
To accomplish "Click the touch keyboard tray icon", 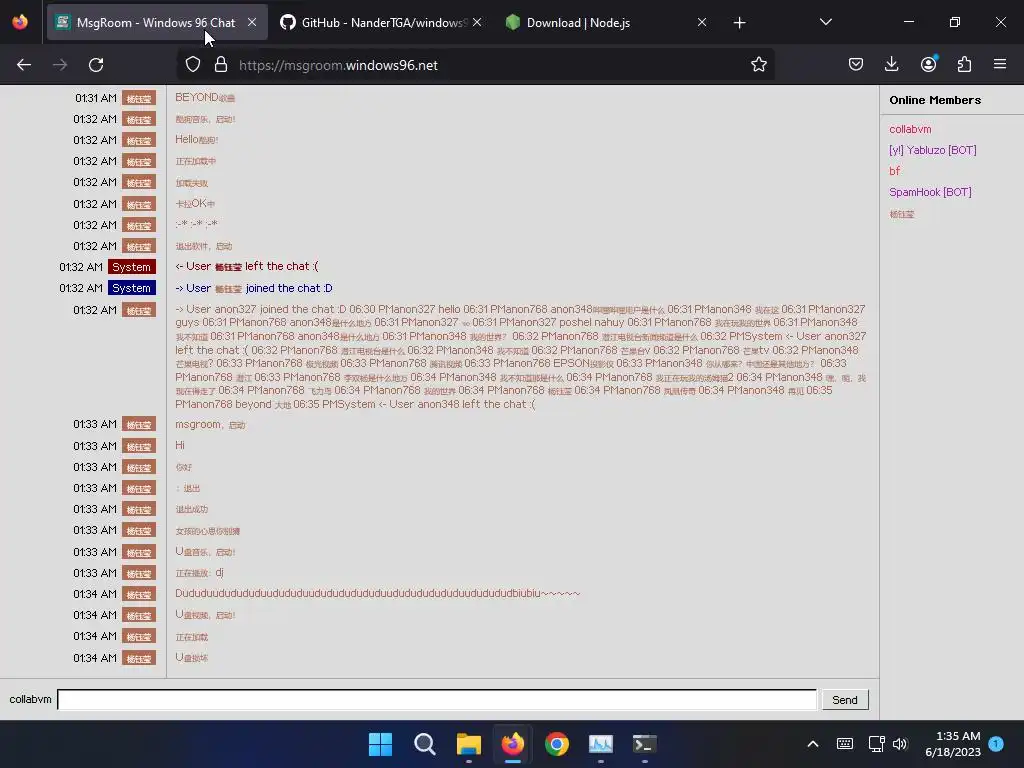I will (x=844, y=744).
